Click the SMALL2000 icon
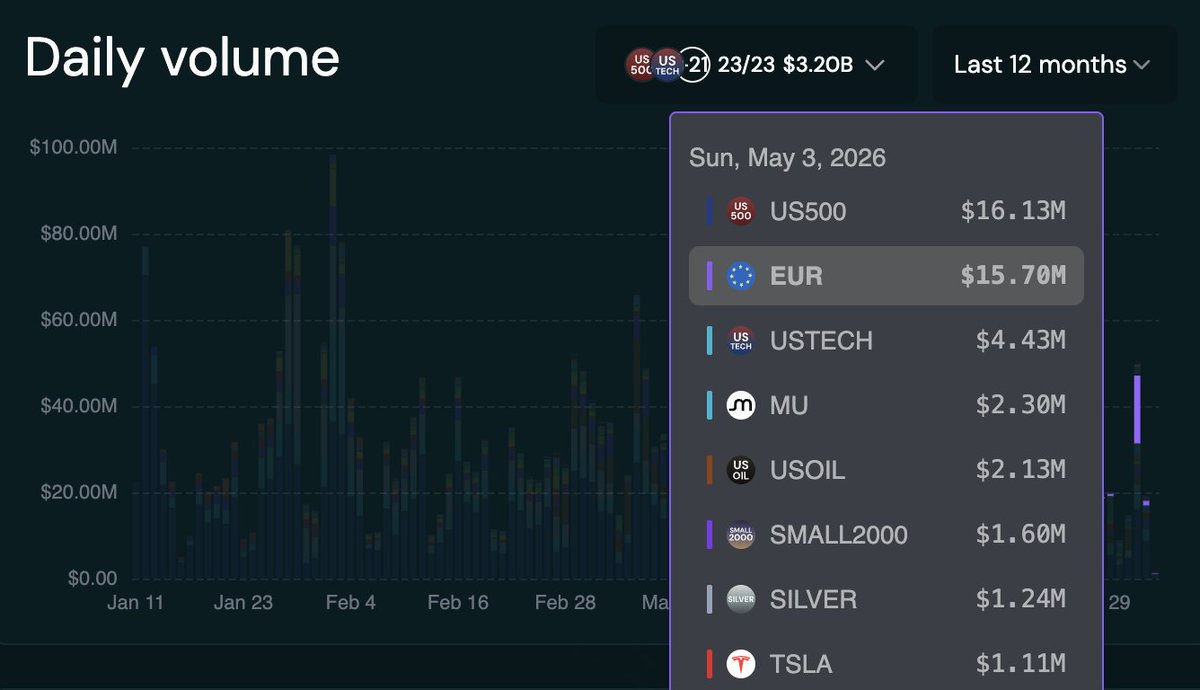The height and width of the screenshot is (690, 1200). [741, 534]
